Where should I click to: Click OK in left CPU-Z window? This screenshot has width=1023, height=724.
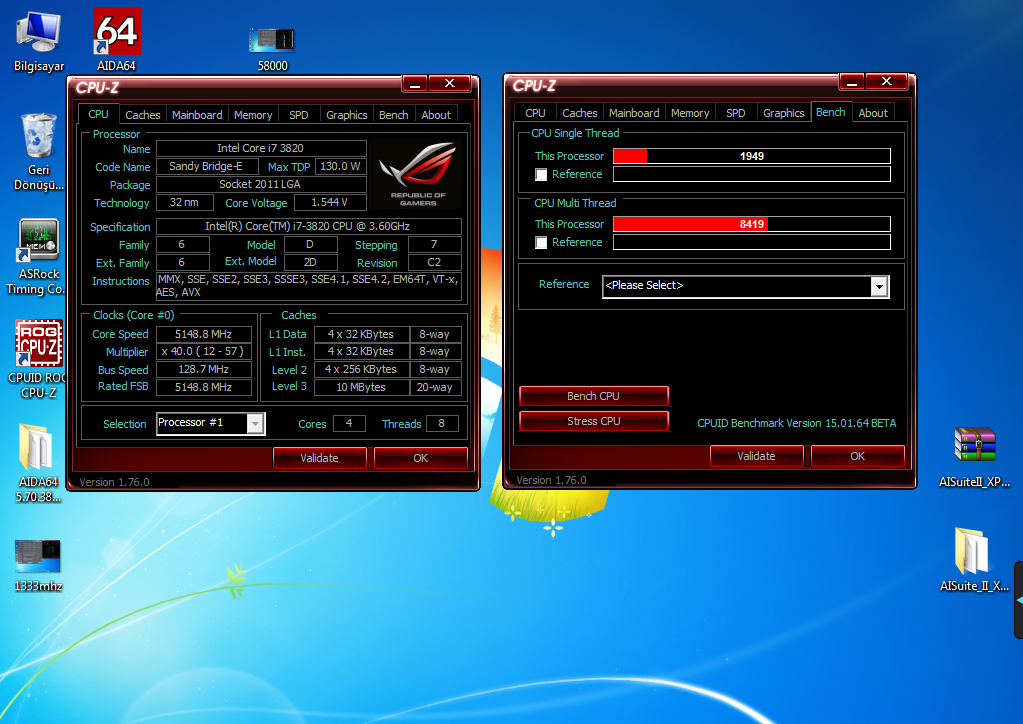(x=421, y=458)
